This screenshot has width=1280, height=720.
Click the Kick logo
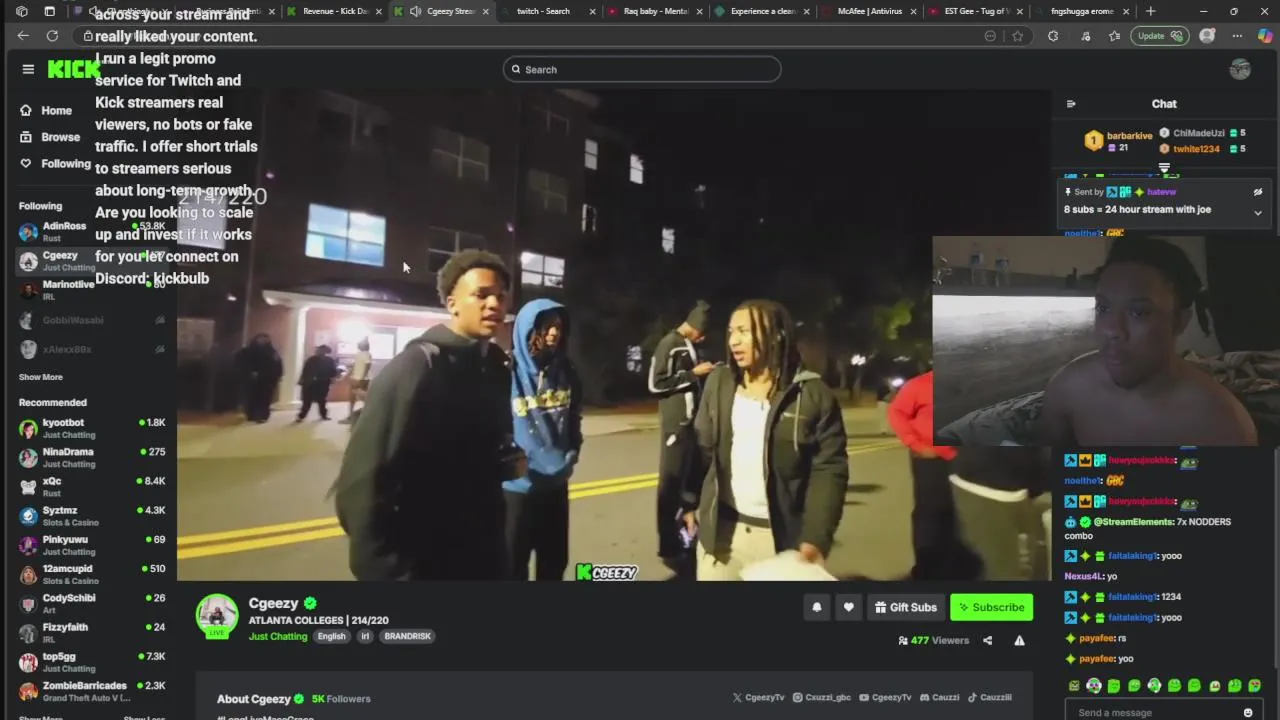(x=74, y=69)
